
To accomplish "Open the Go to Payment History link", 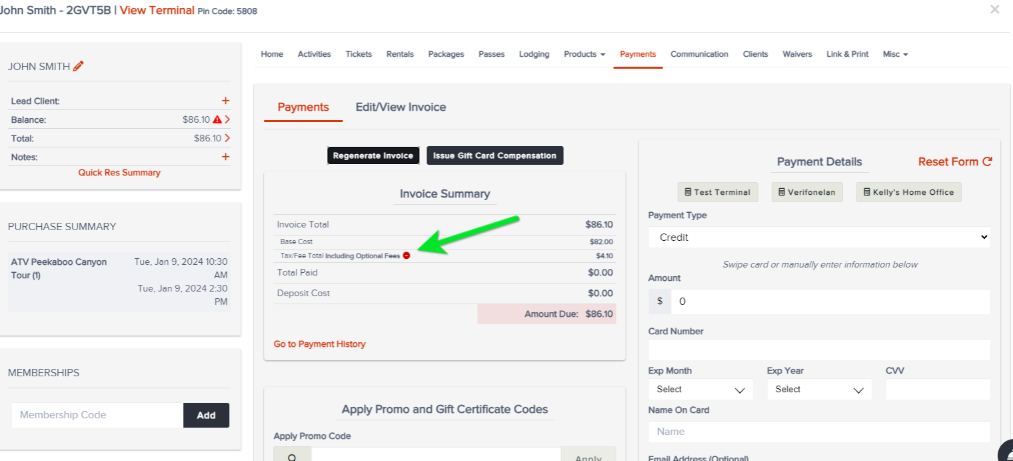I will [x=319, y=344].
